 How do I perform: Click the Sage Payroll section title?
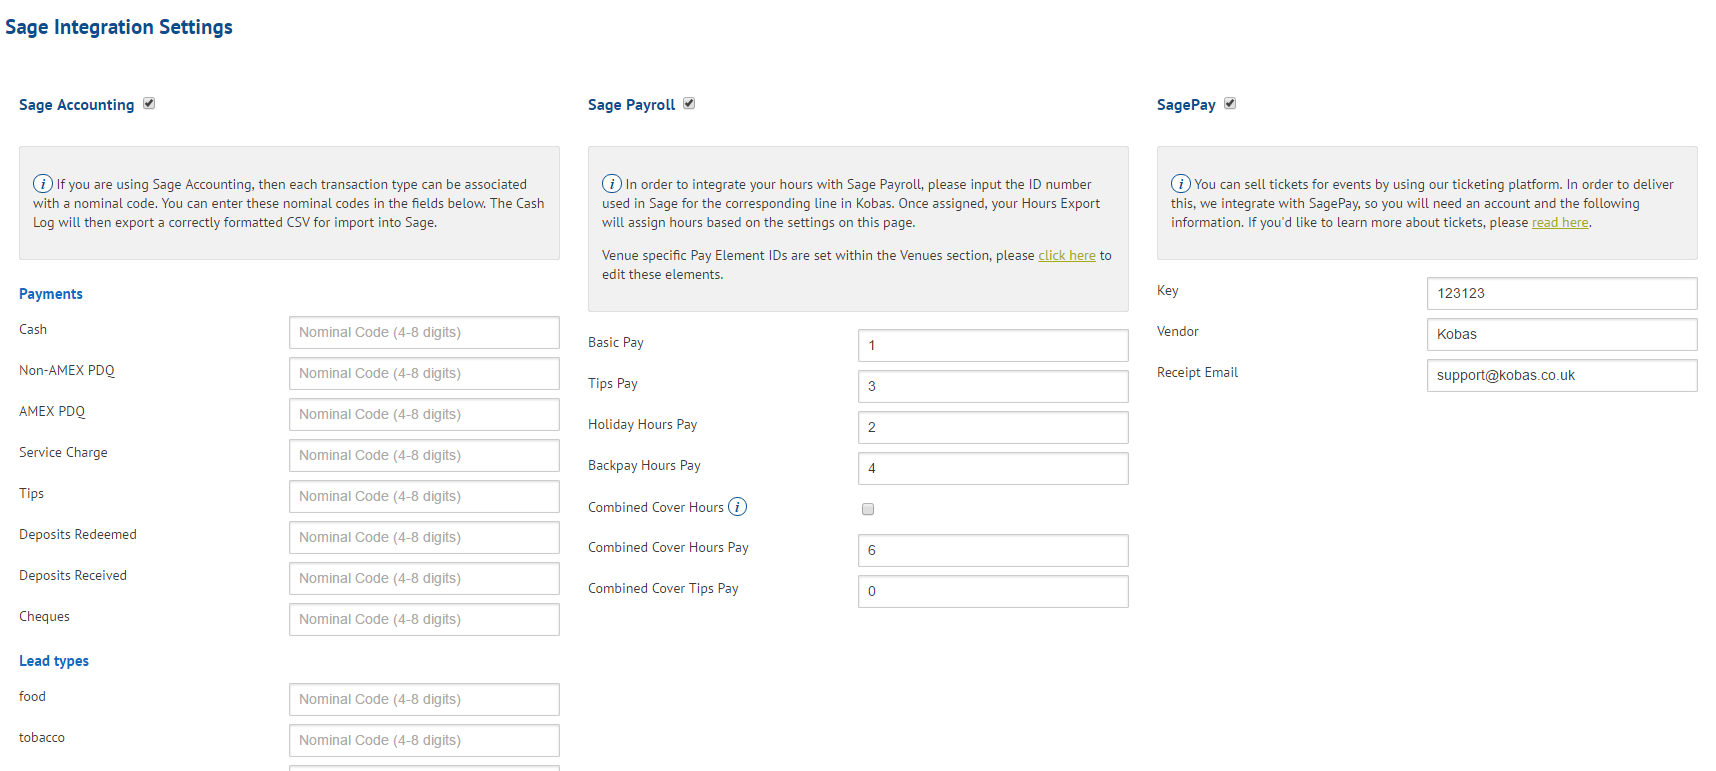pos(631,105)
